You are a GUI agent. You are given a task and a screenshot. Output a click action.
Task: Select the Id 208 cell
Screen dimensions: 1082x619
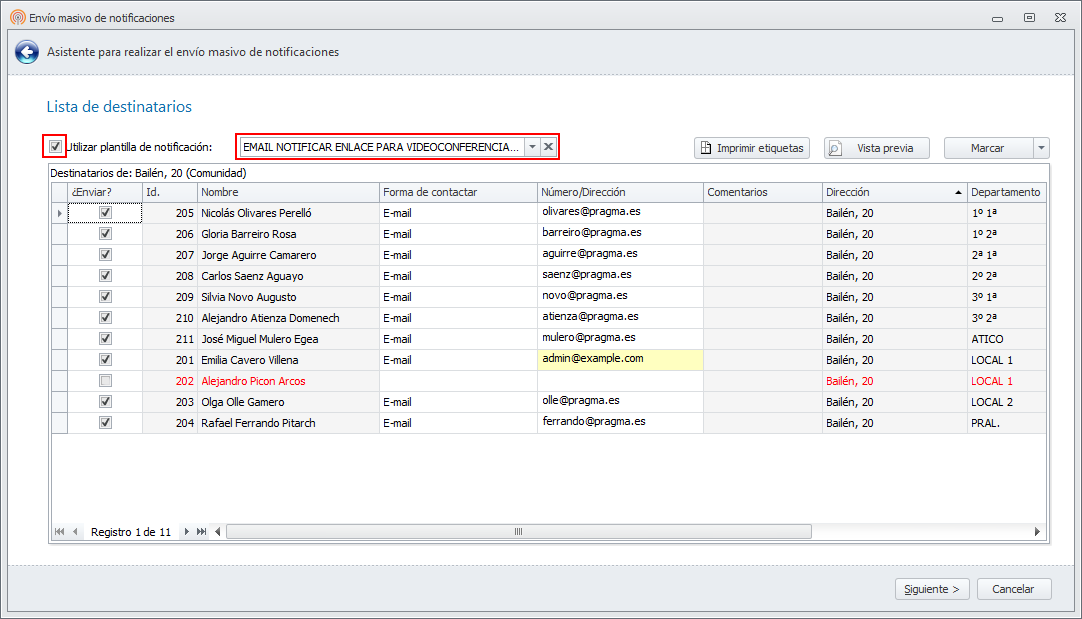[170, 275]
